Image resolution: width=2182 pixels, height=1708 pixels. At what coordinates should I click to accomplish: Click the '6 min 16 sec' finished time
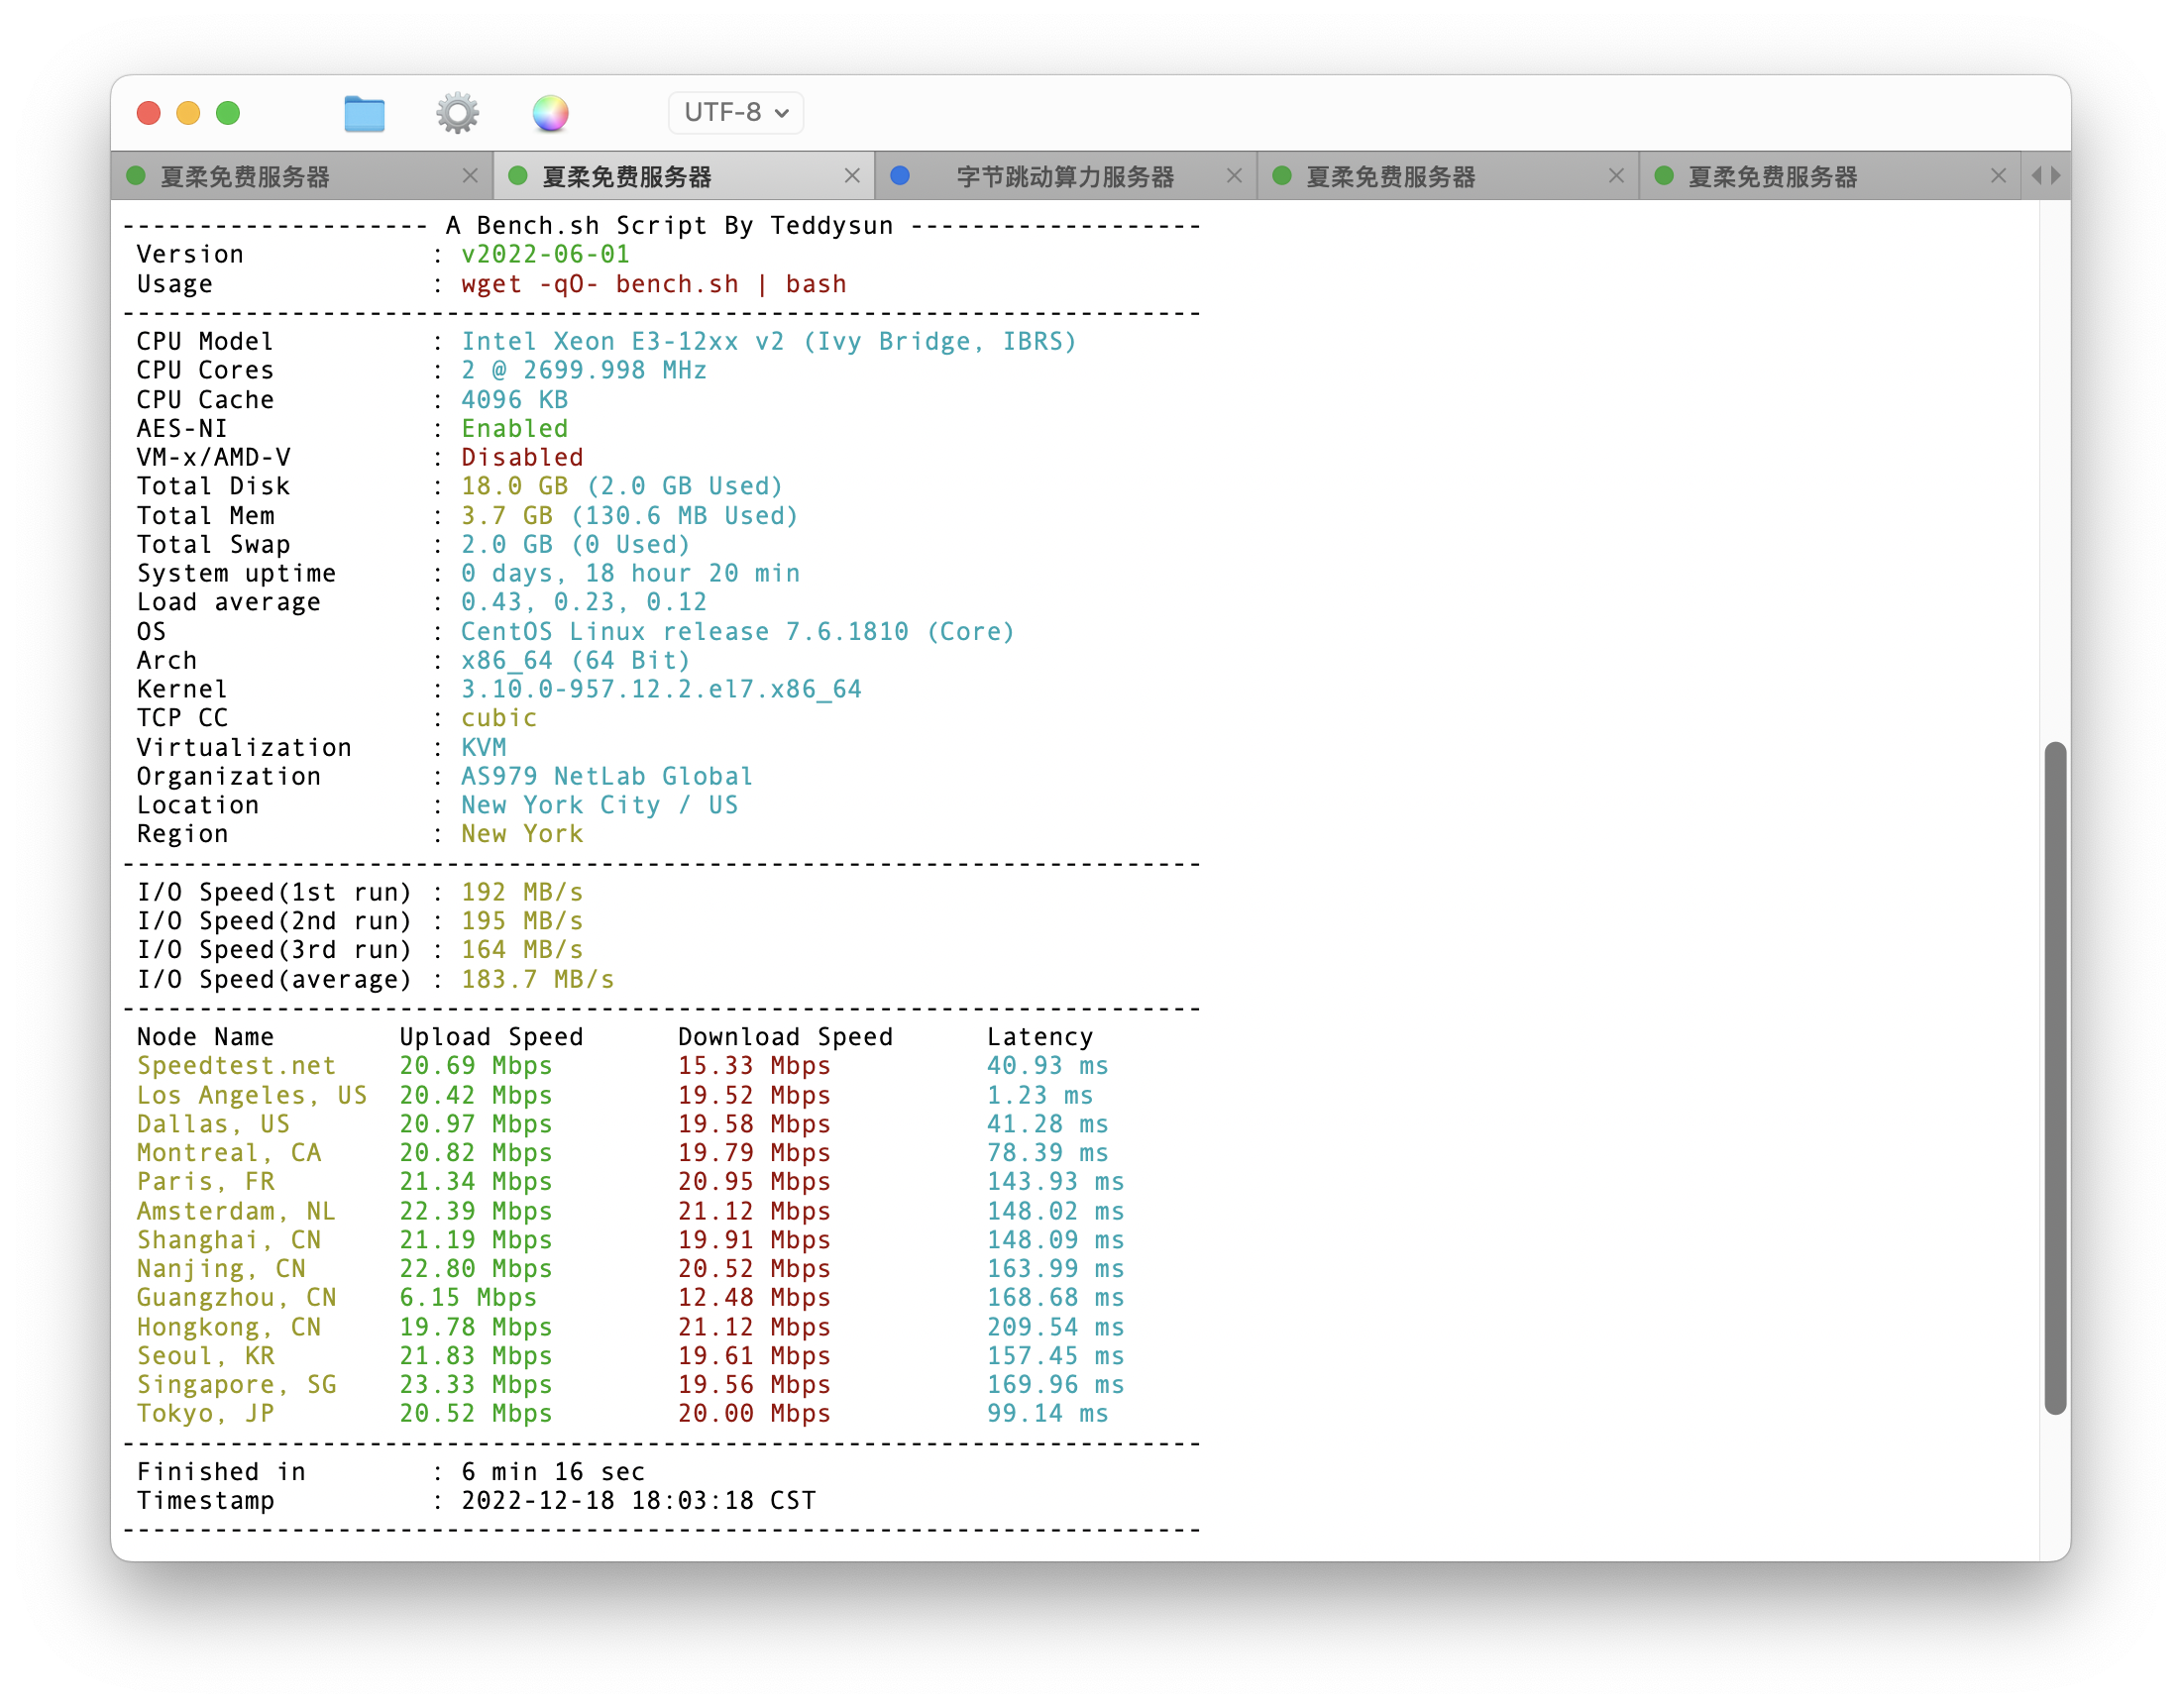pos(553,1473)
